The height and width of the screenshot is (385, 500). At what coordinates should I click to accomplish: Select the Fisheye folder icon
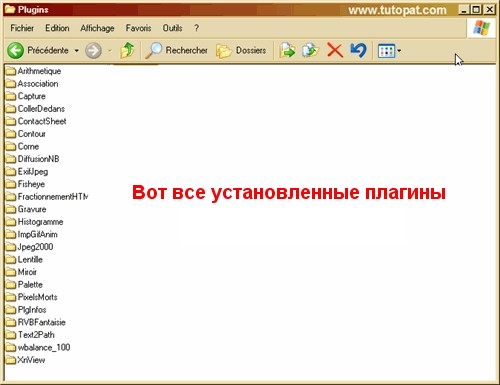tap(11, 184)
